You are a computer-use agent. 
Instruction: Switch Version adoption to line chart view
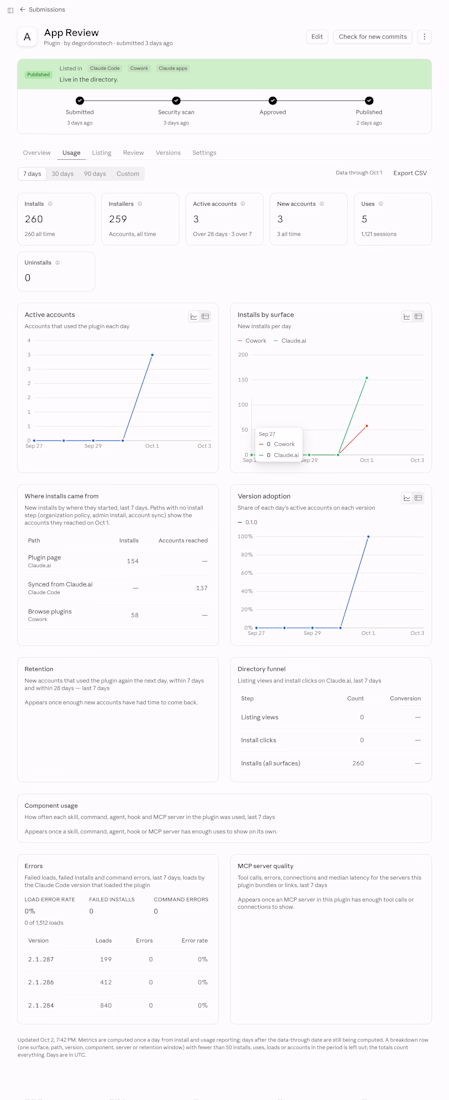coord(407,498)
